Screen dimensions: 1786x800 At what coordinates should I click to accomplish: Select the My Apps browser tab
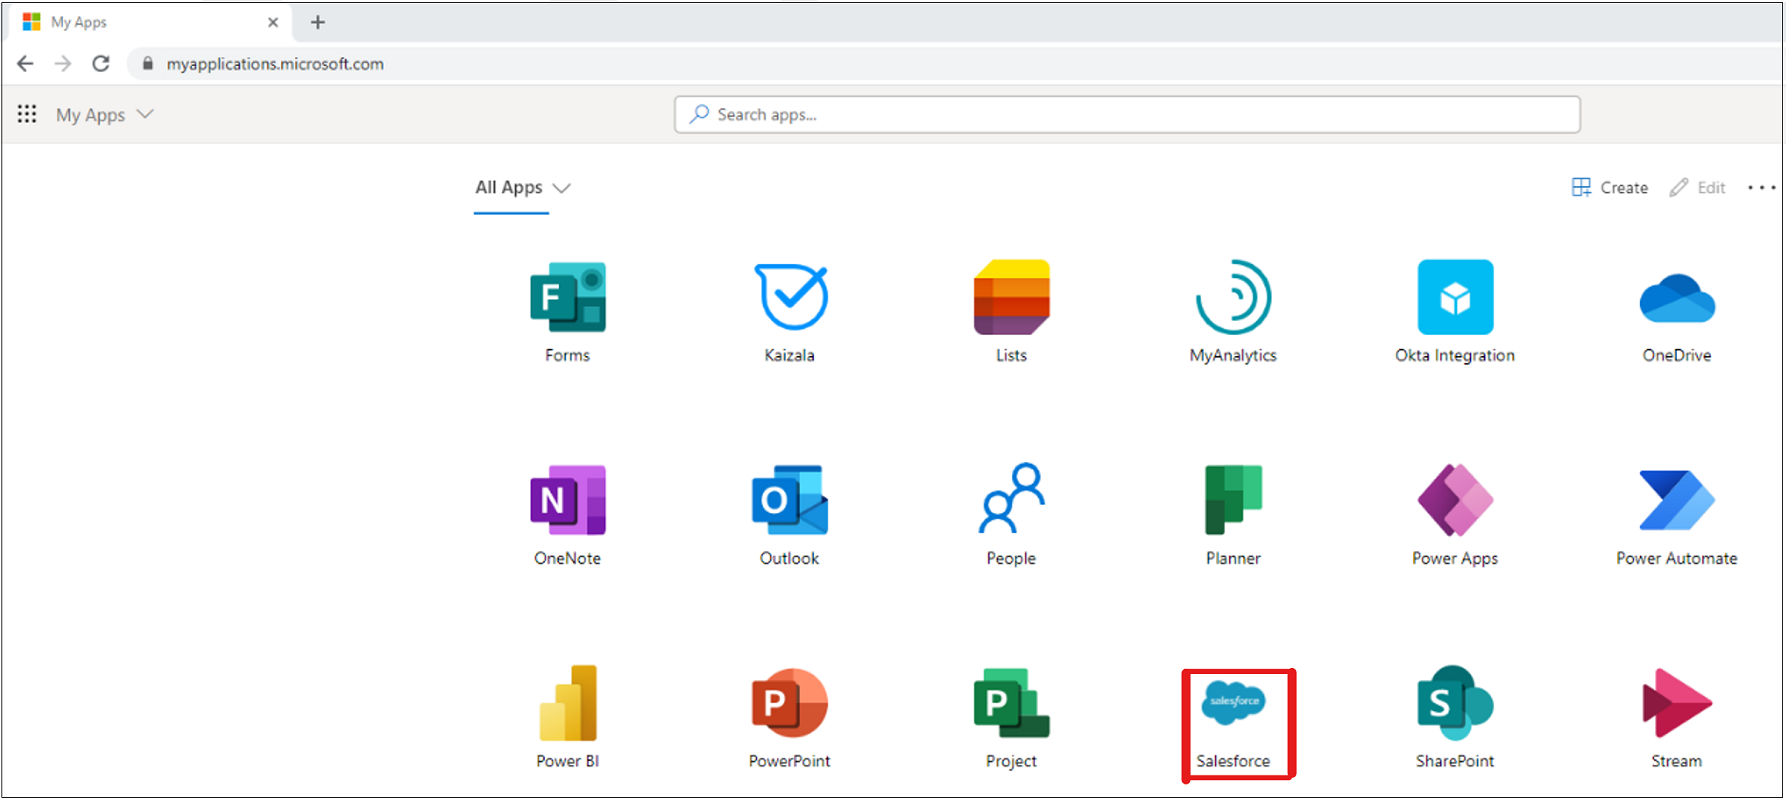point(150,22)
